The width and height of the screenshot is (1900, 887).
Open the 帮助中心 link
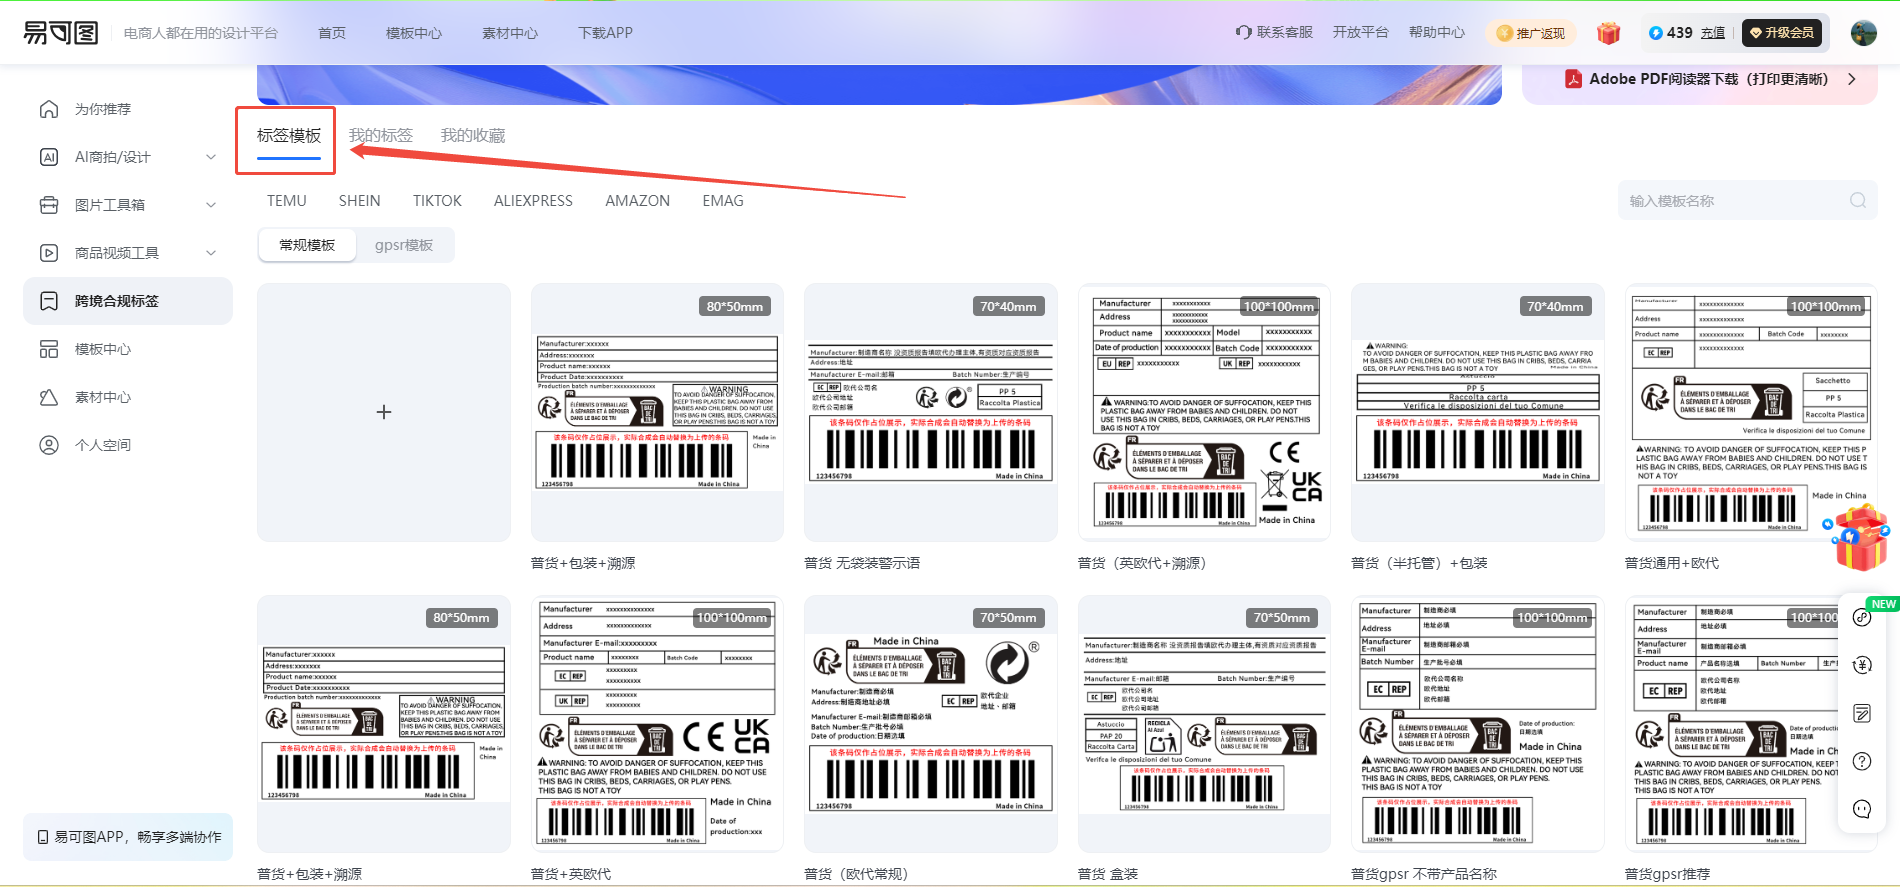(x=1437, y=32)
